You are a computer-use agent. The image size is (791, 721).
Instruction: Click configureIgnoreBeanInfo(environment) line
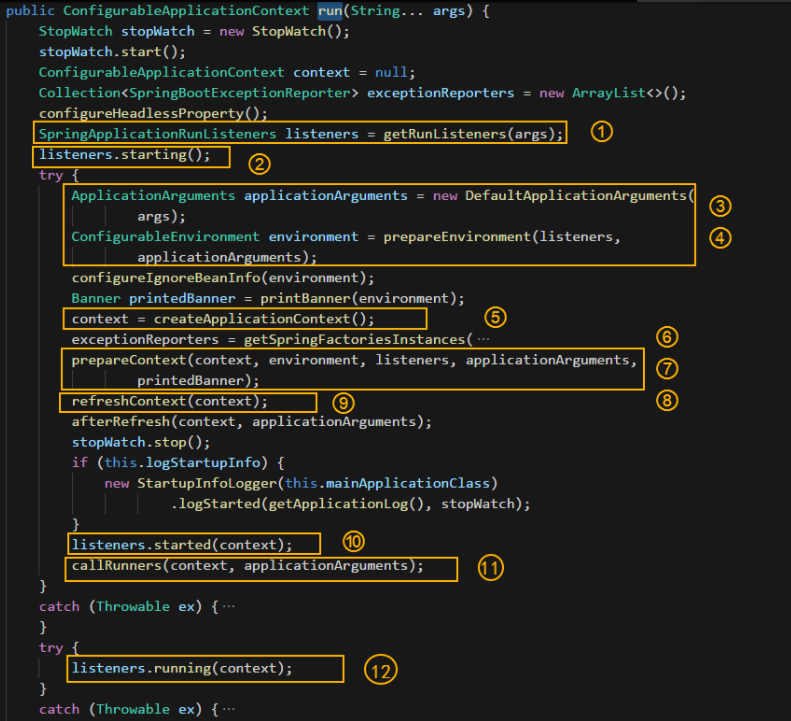(x=223, y=278)
